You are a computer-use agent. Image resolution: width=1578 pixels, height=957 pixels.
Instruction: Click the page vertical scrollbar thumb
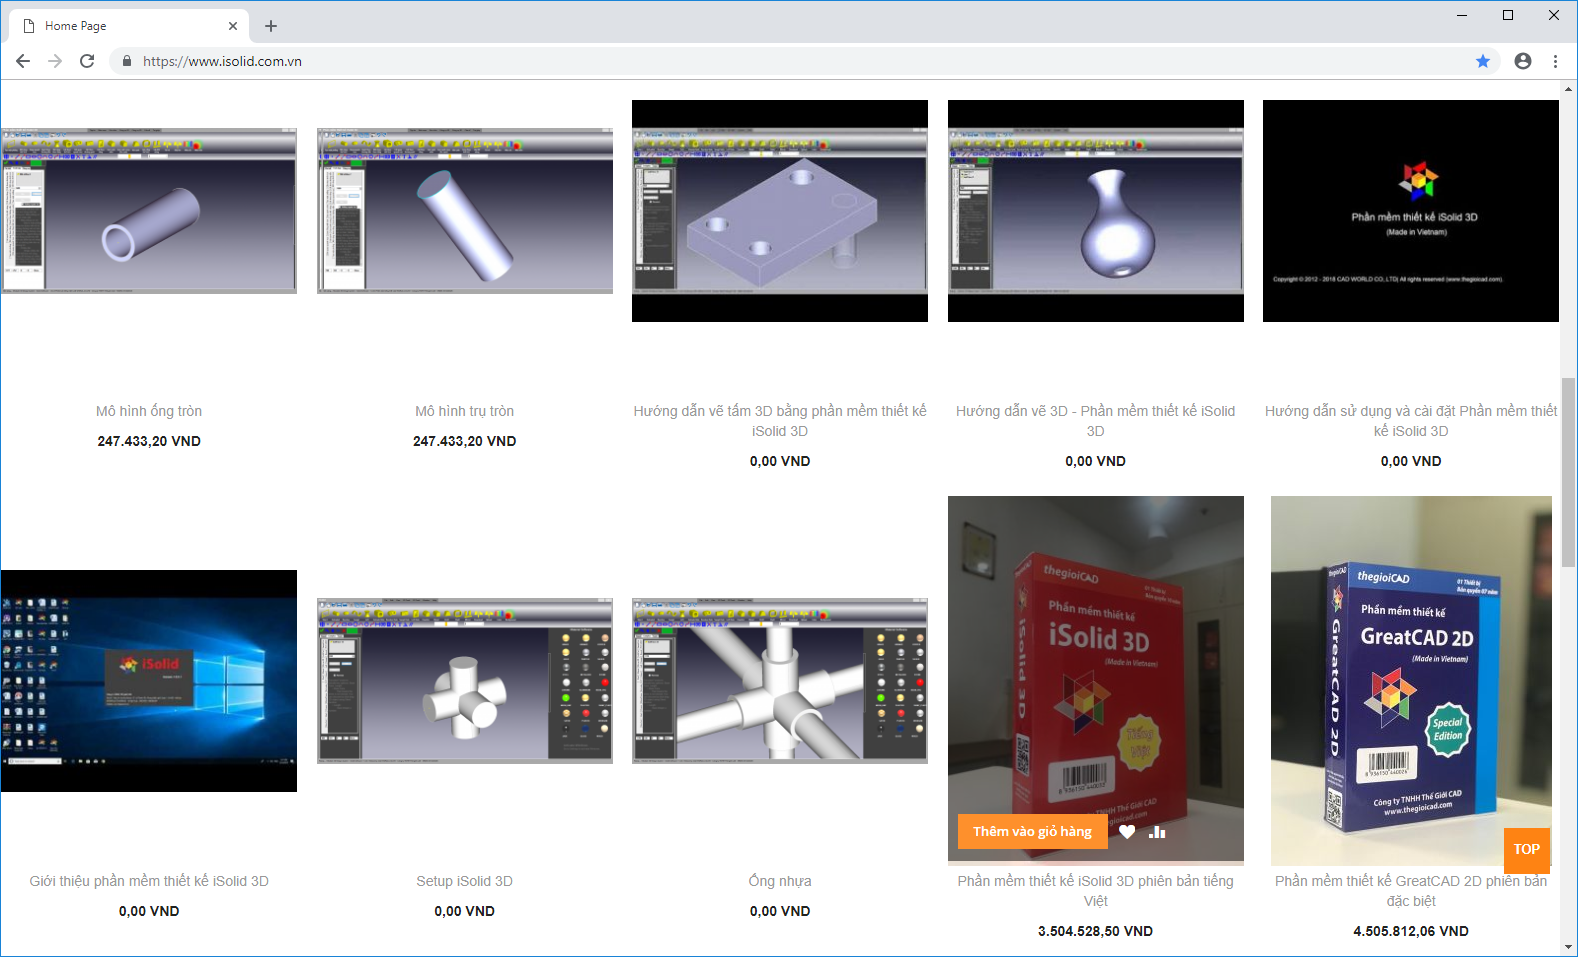(x=1569, y=472)
